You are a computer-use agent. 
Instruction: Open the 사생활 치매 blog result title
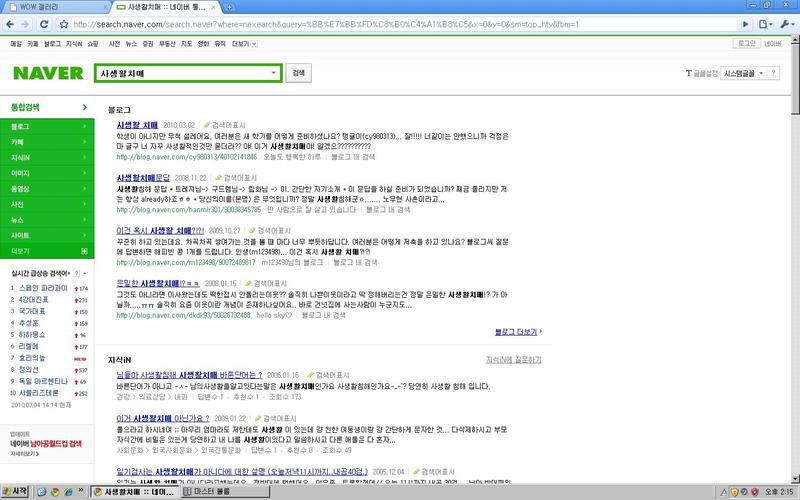tap(137, 125)
